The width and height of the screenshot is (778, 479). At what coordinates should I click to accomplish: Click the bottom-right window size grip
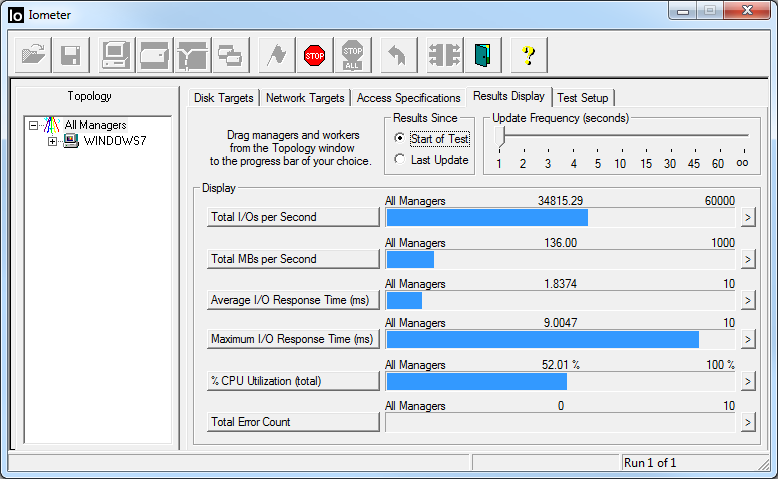[764, 465]
